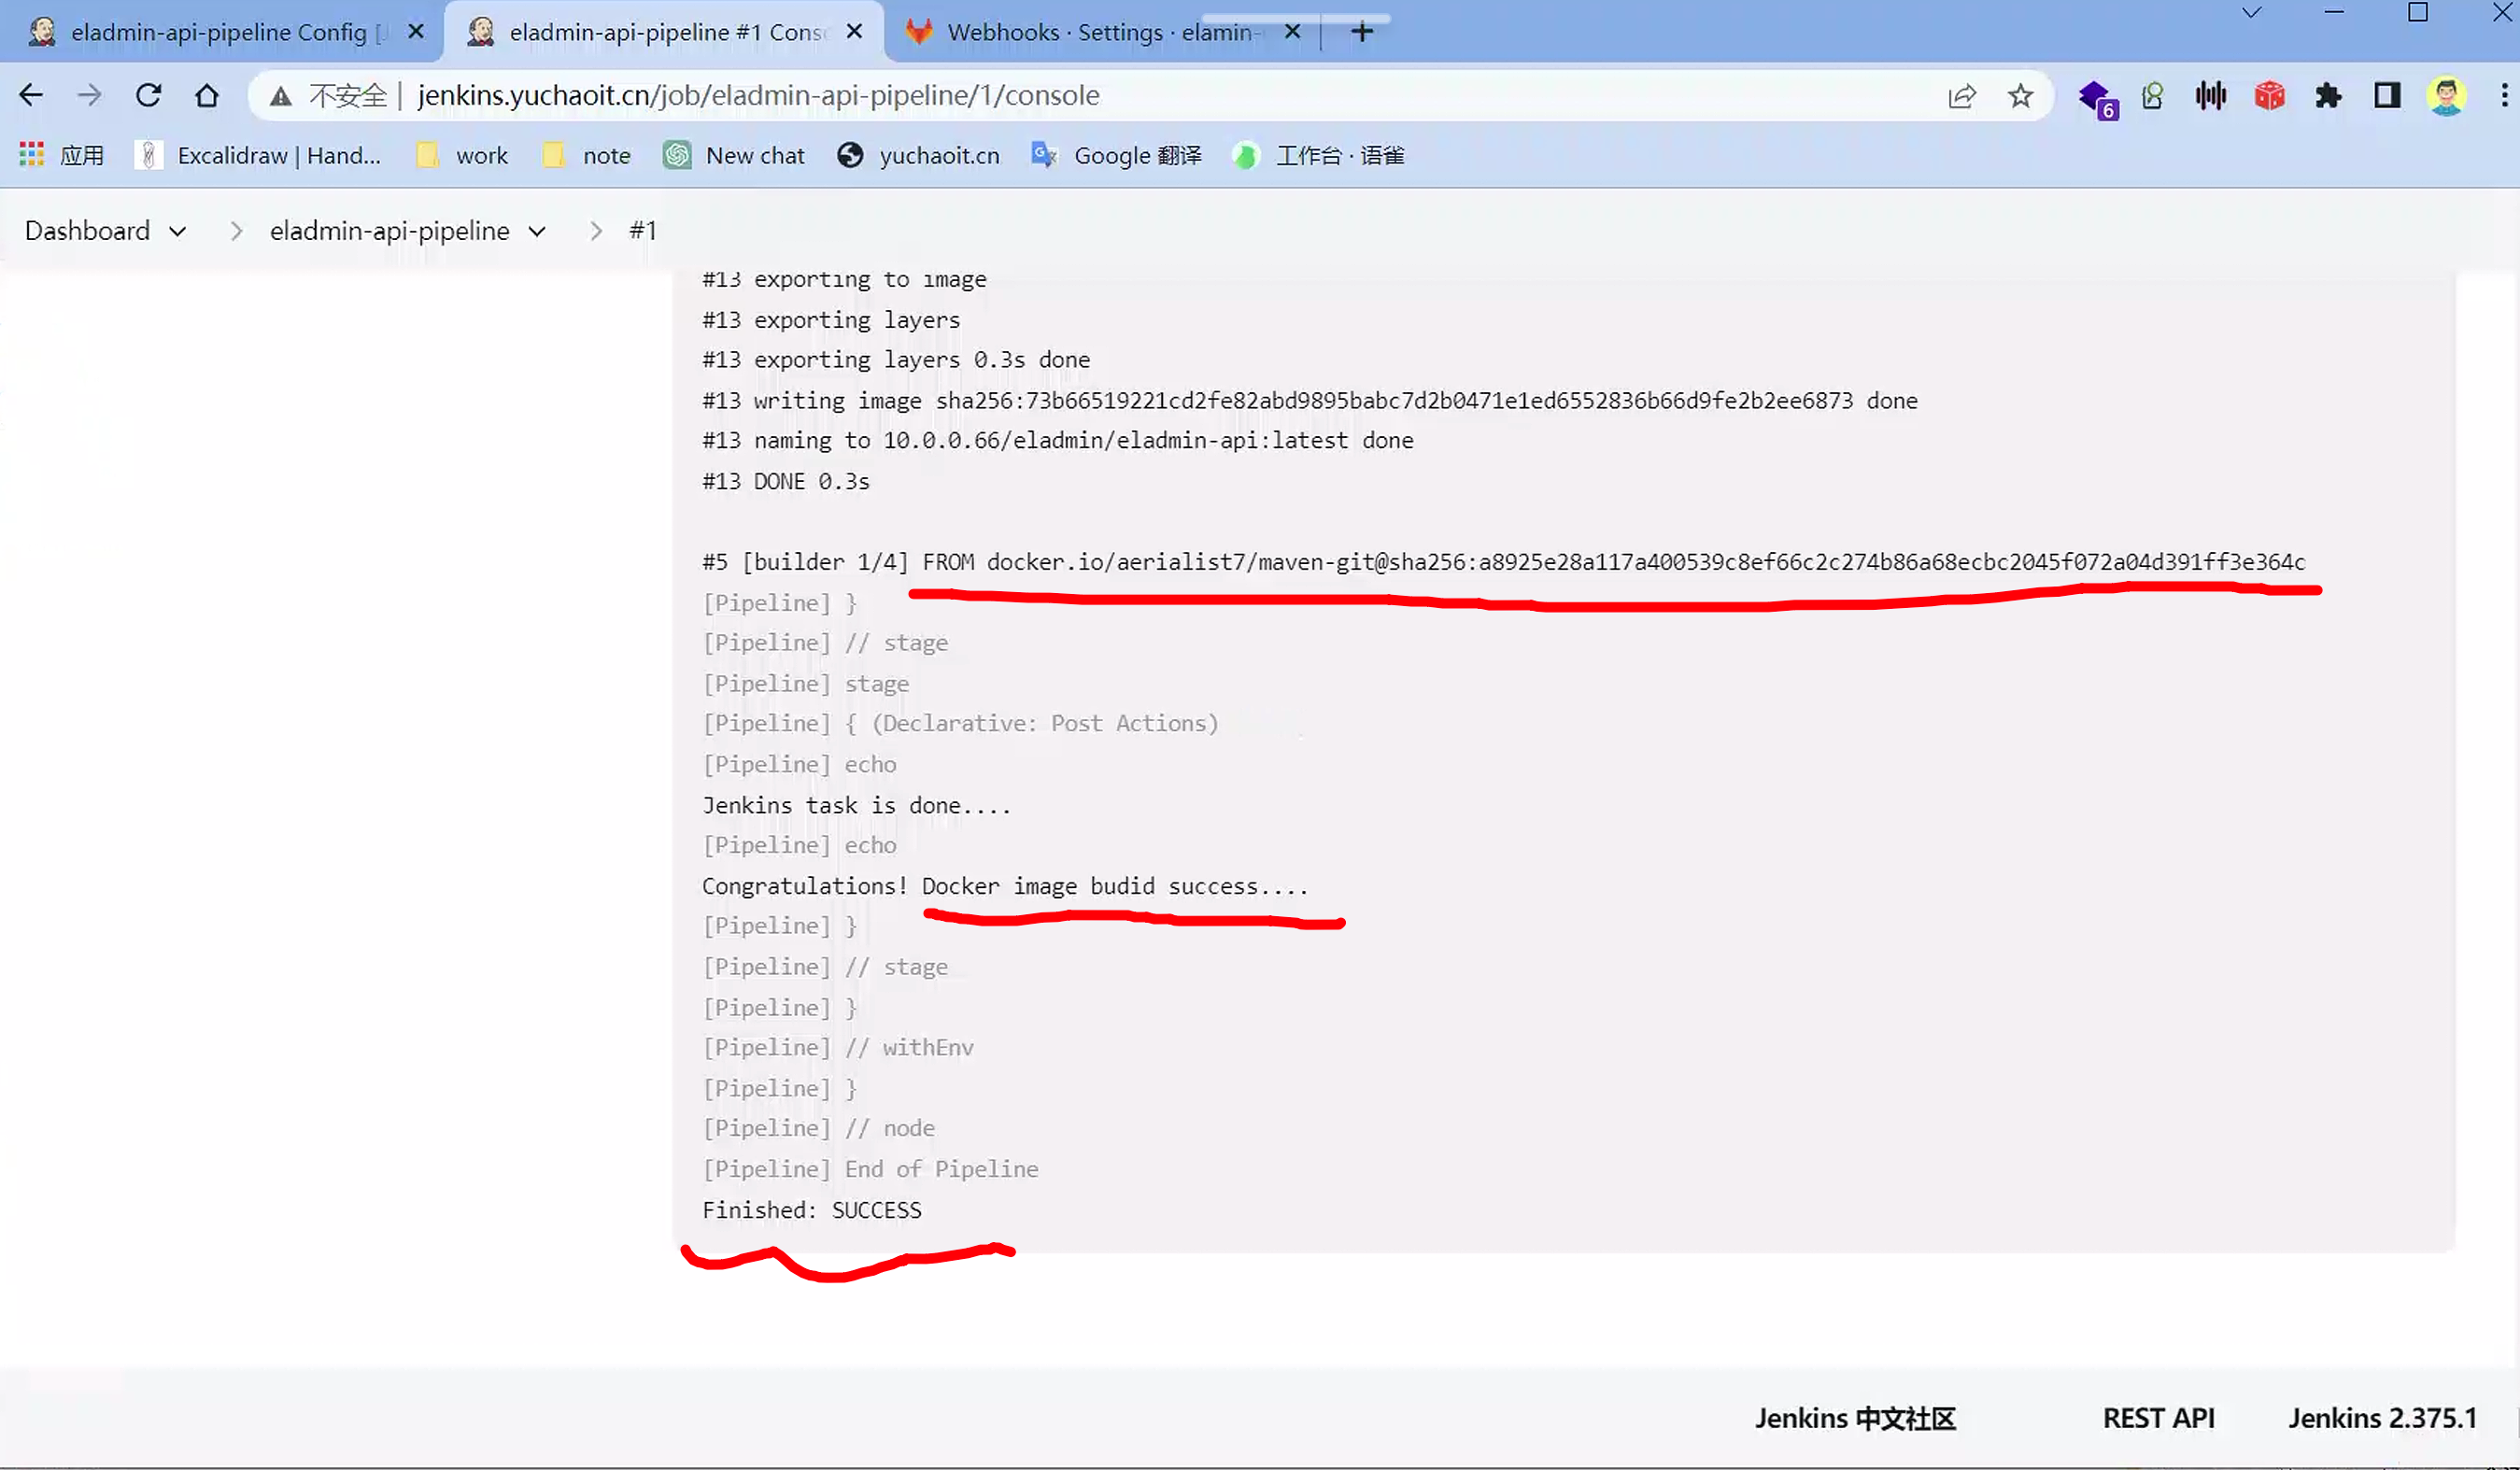
Task: Open the share page icon
Action: pyautogui.click(x=1961, y=95)
